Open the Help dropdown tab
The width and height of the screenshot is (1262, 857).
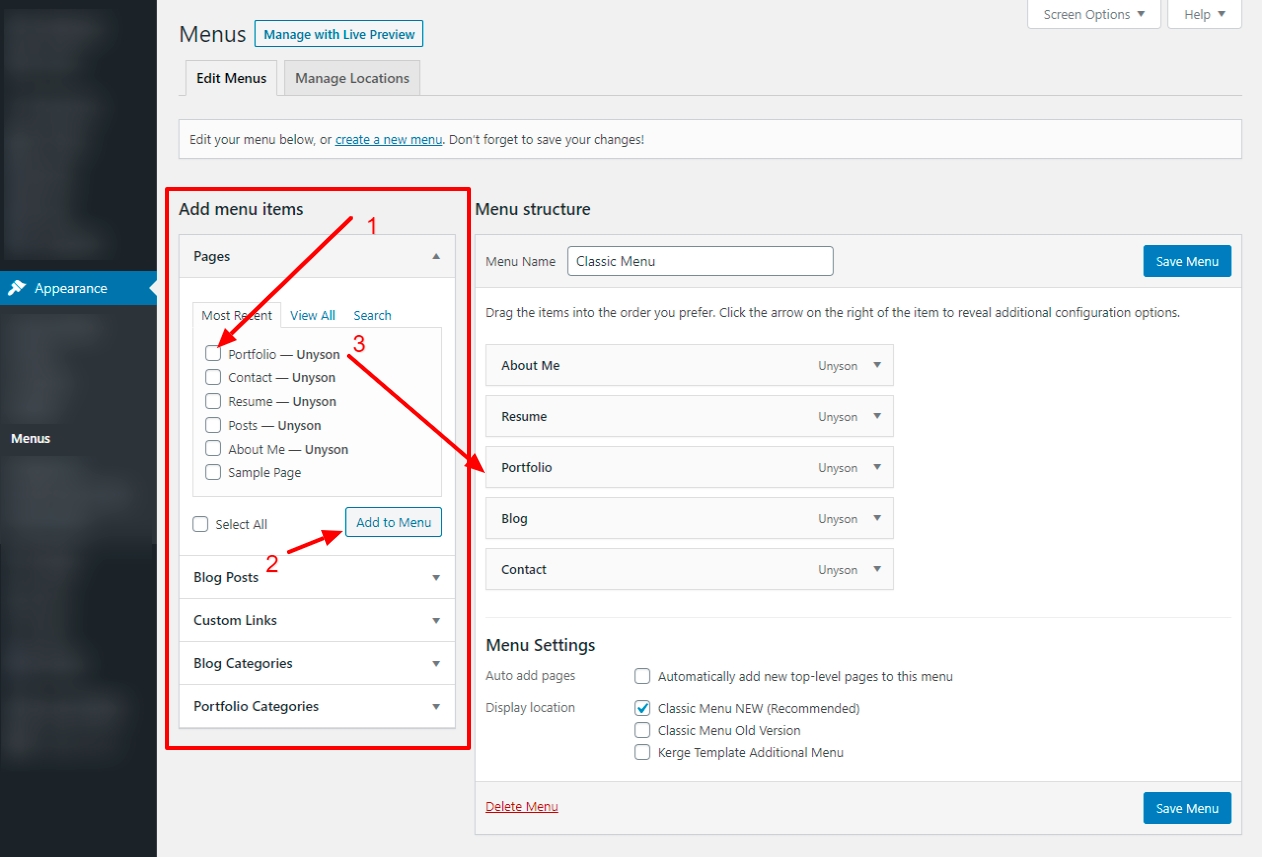tap(1204, 15)
